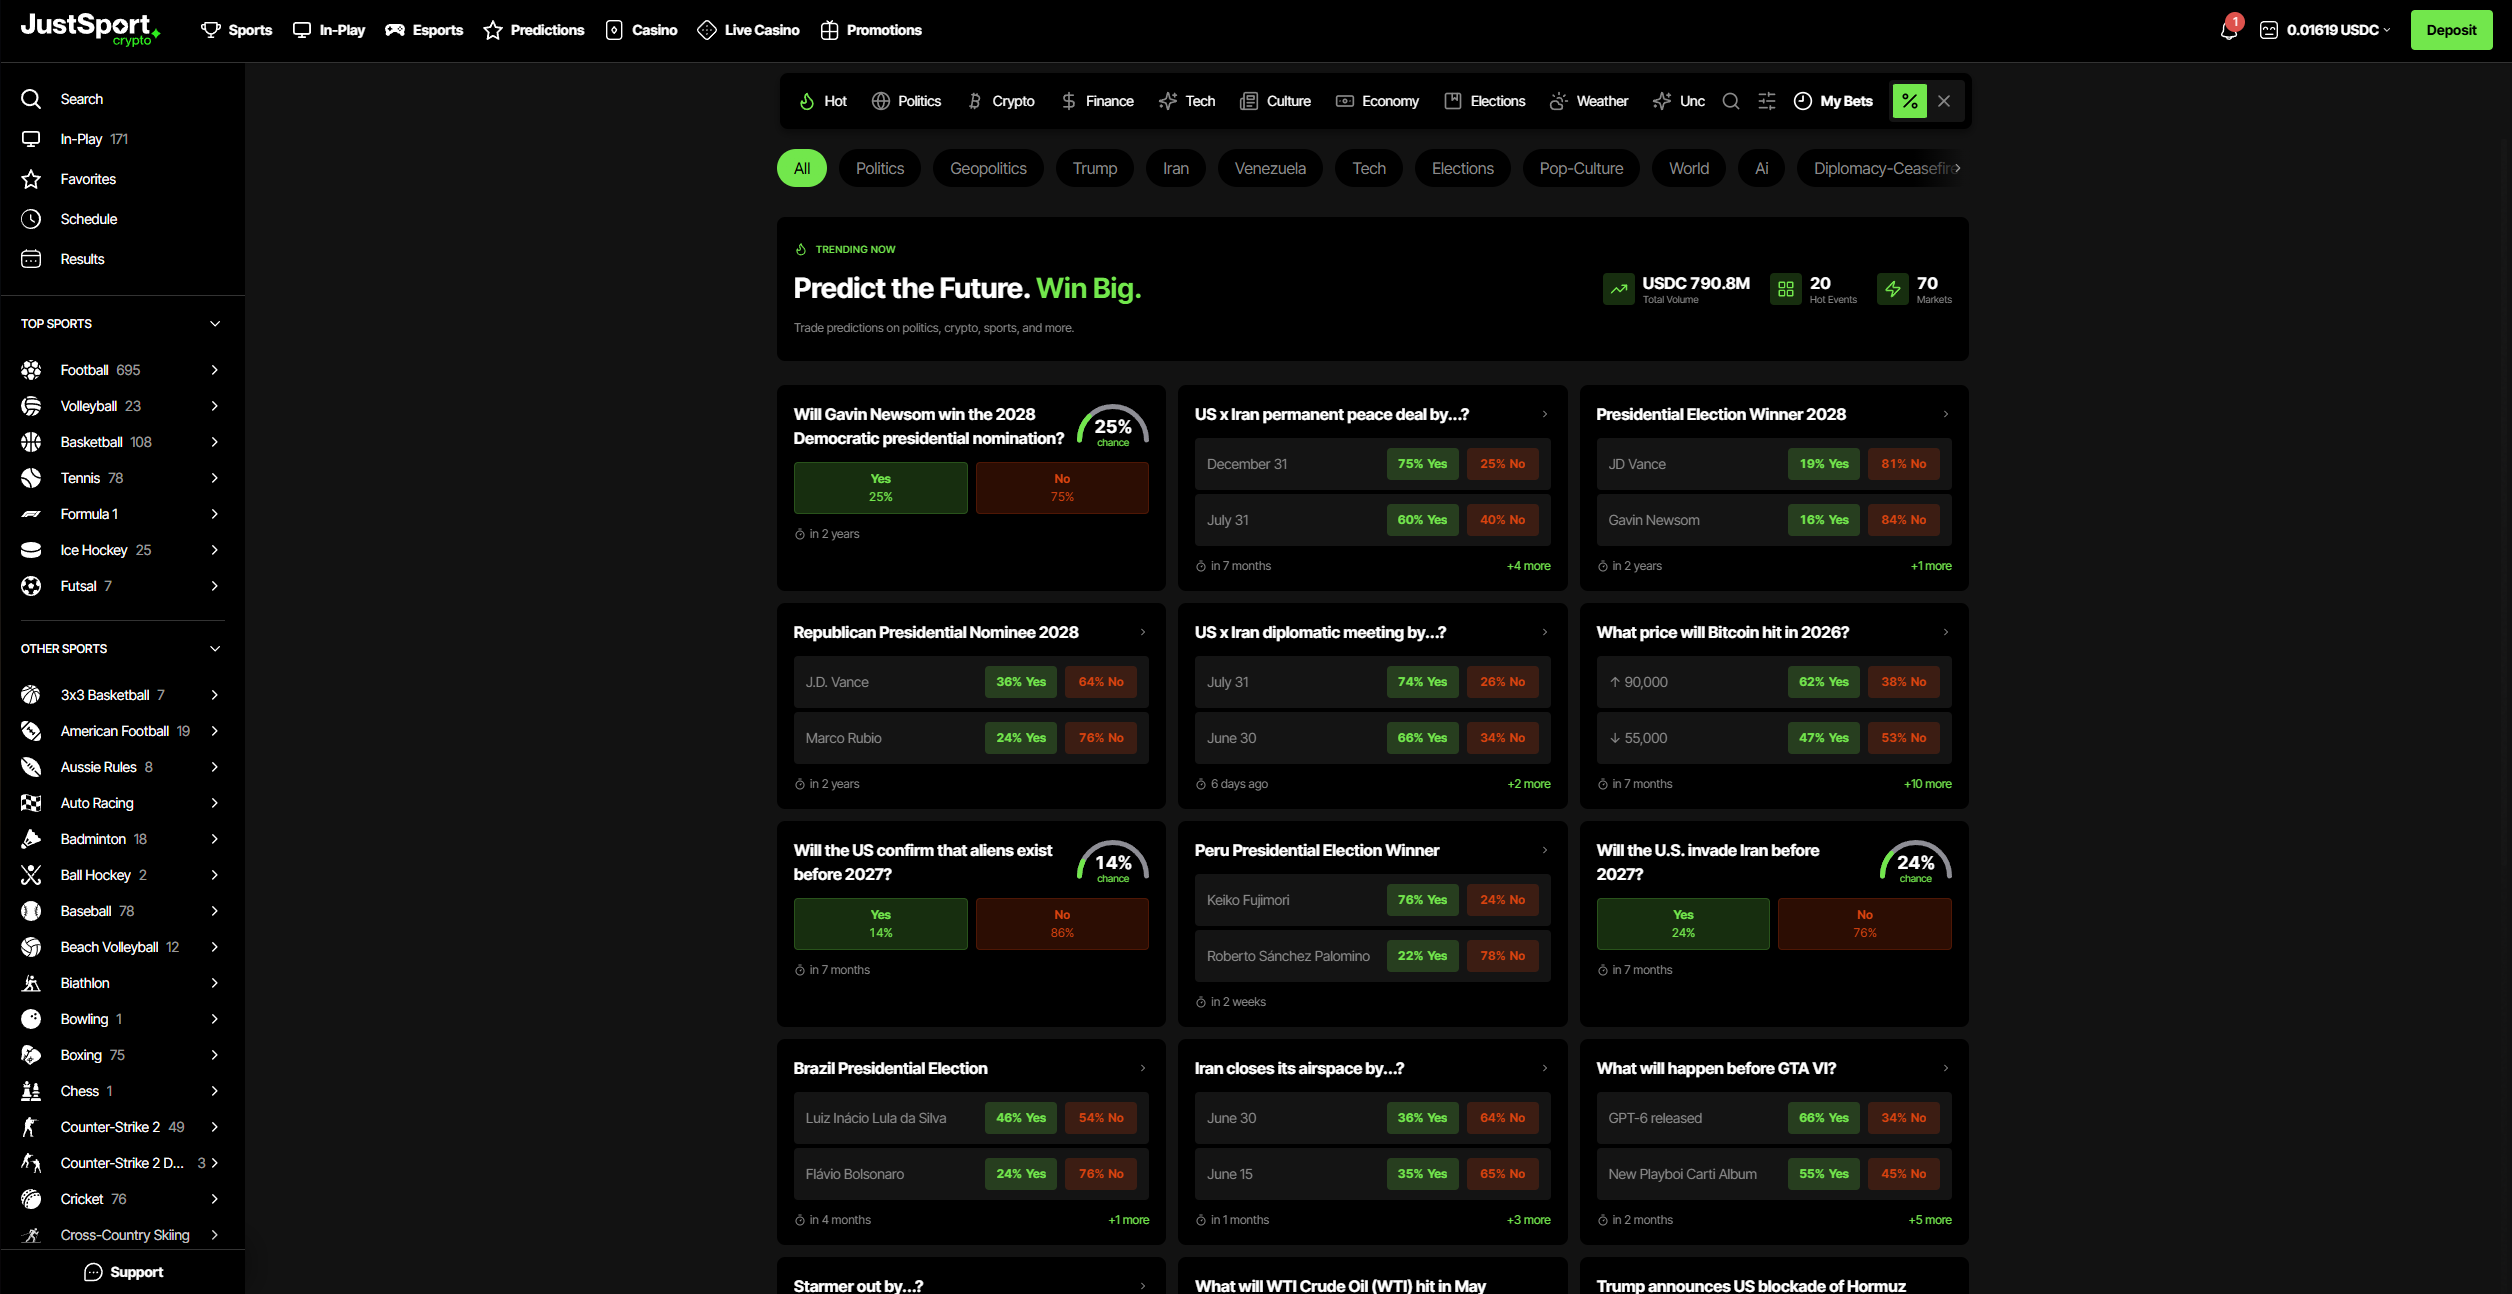2512x1294 pixels.
Task: Bet Yes 24% on U.S. invade Iran
Action: click(1683, 924)
